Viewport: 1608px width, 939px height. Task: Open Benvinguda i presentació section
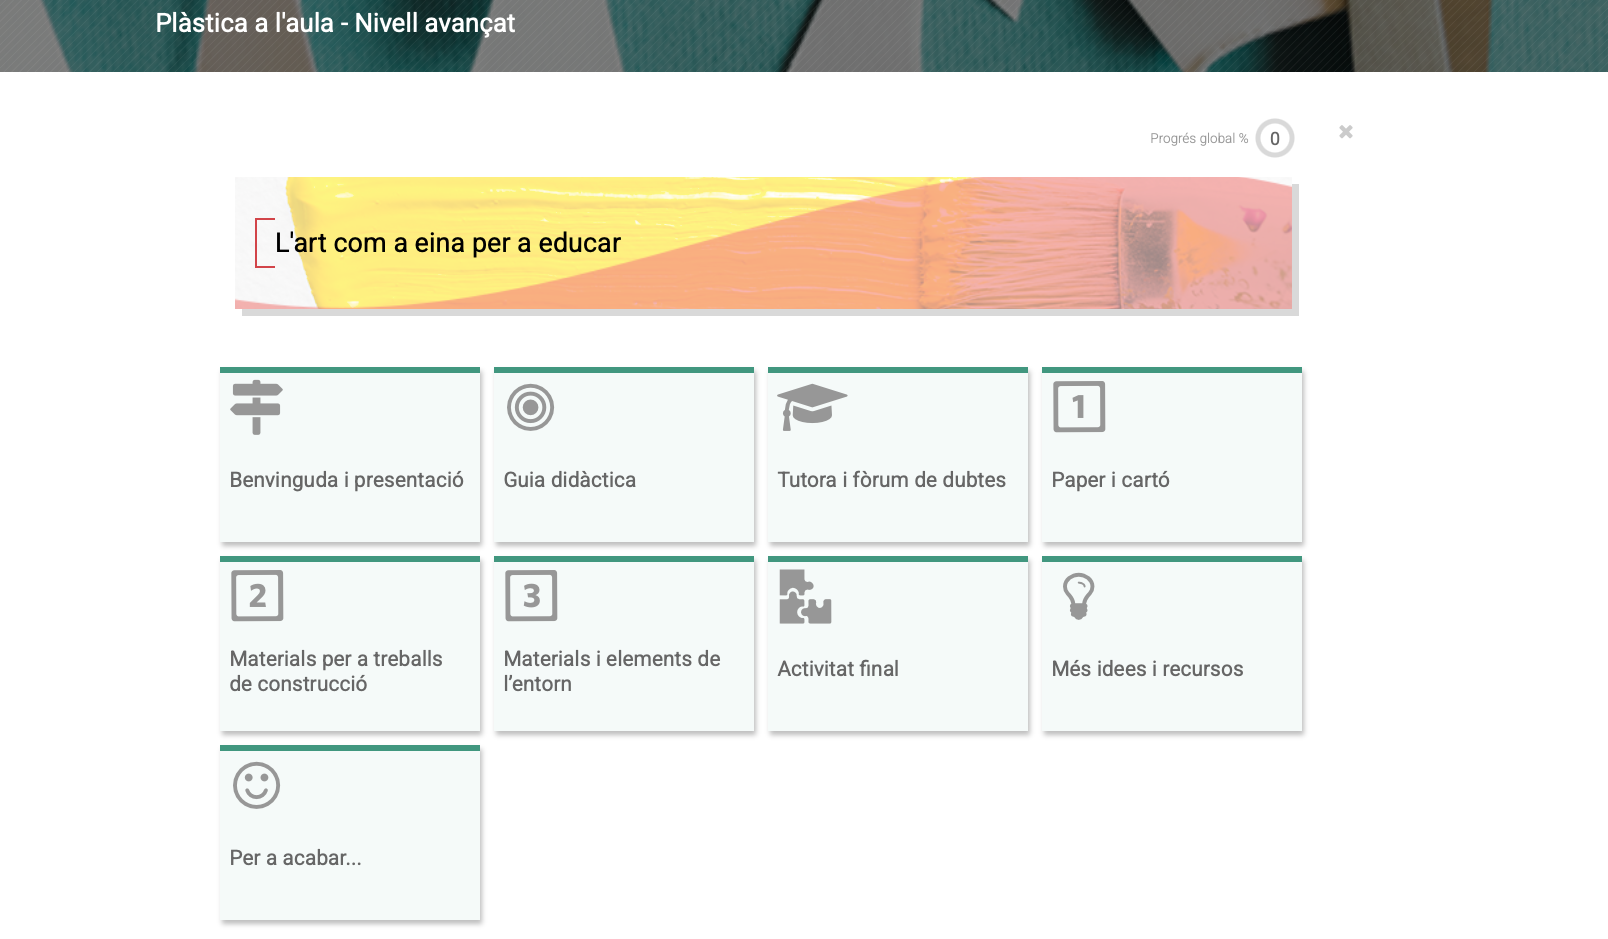[x=346, y=480]
